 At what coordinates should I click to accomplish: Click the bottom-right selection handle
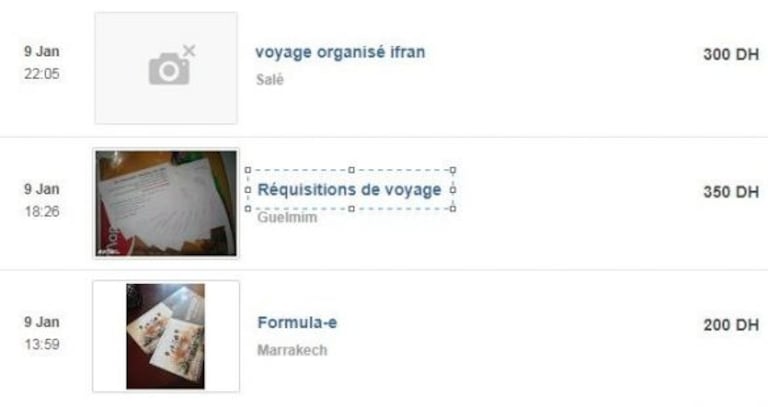click(x=453, y=209)
